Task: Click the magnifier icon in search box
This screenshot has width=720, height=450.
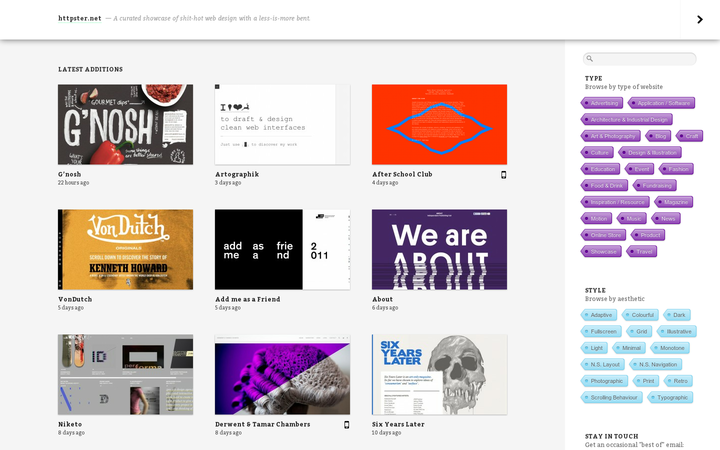Action: coord(590,58)
